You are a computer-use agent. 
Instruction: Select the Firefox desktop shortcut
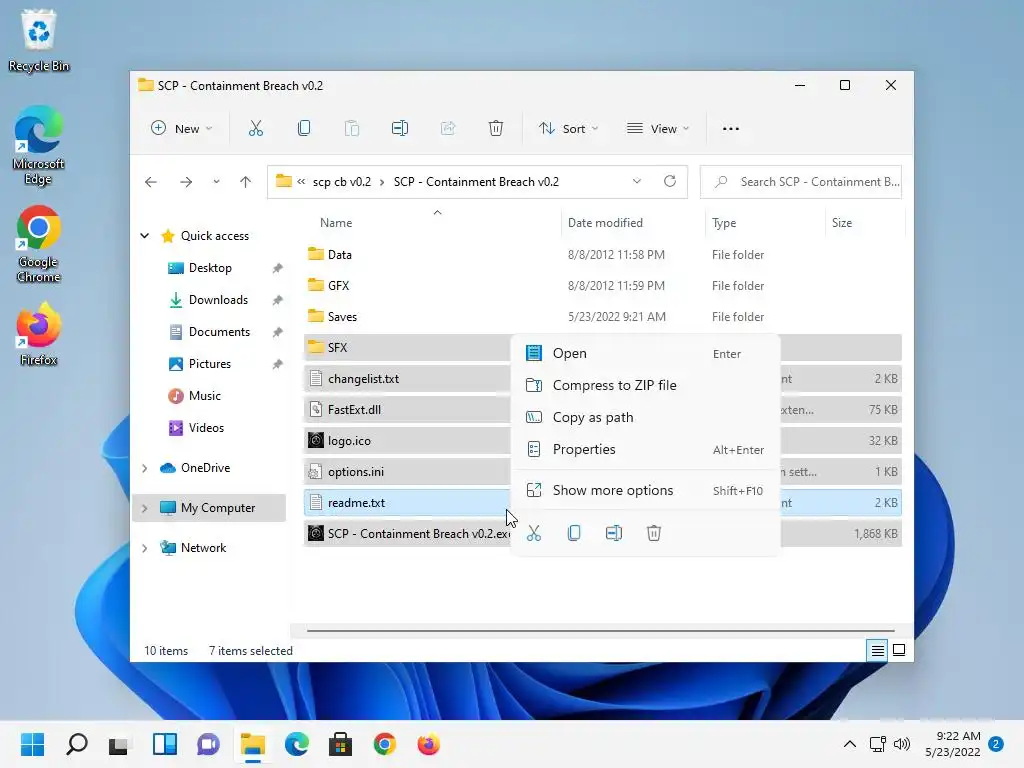39,334
